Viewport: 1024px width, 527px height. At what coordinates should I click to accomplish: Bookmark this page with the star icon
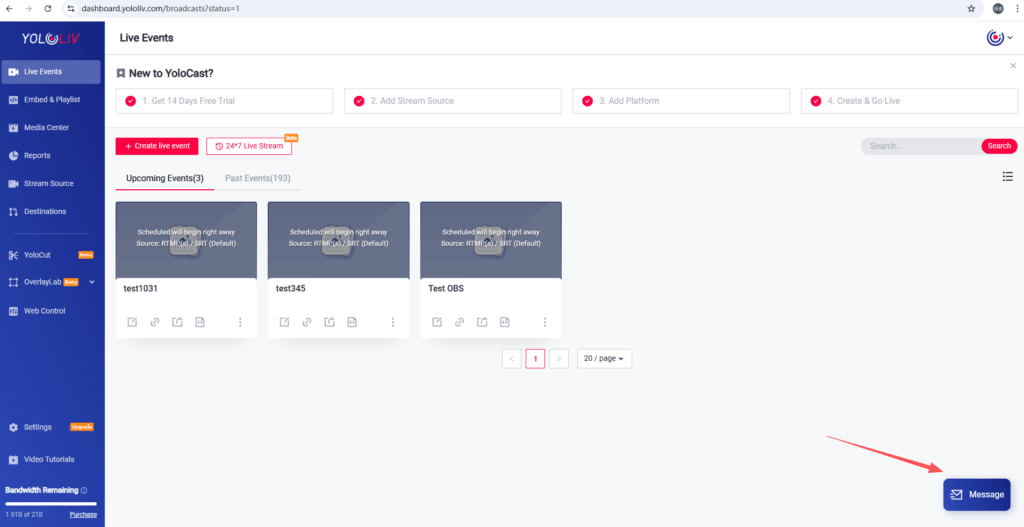(971, 8)
